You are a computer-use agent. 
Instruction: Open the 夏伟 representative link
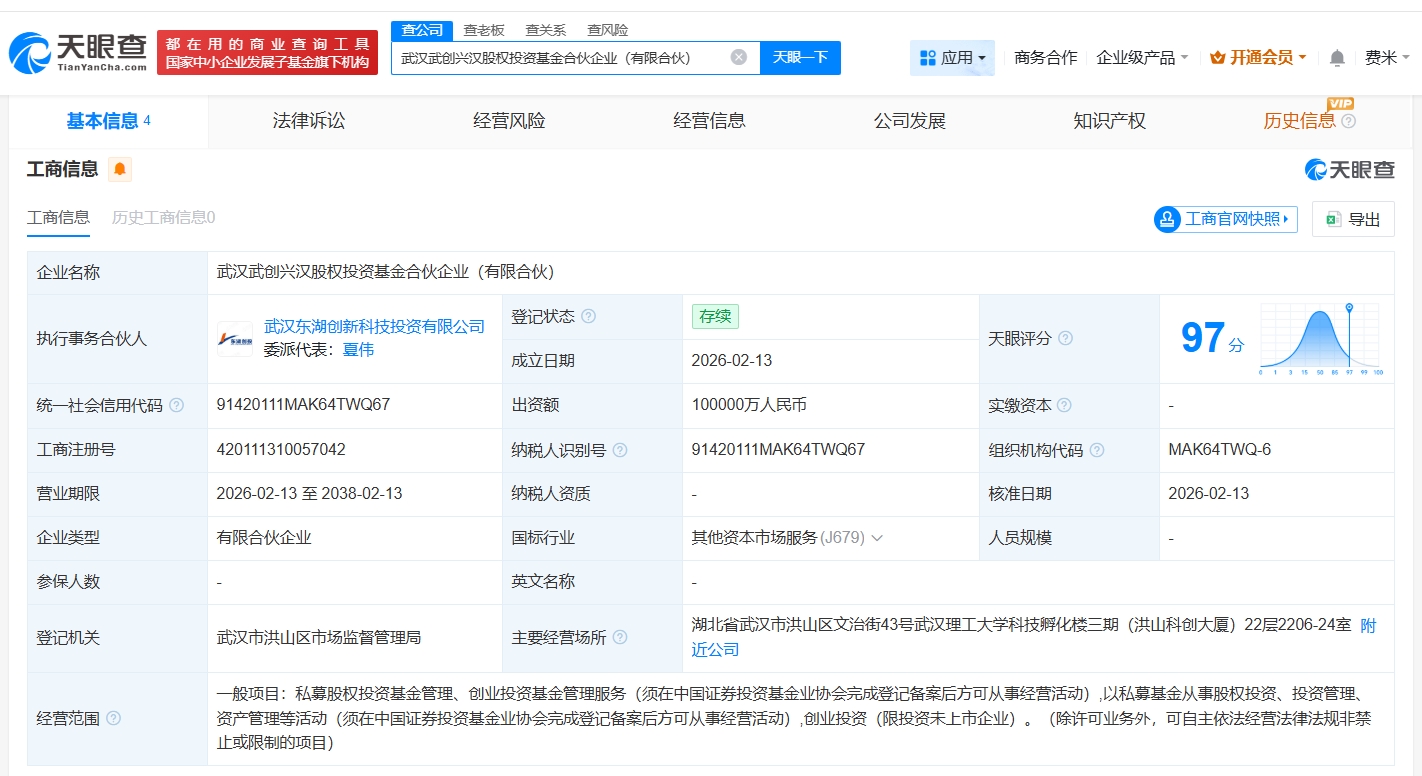tap(358, 350)
